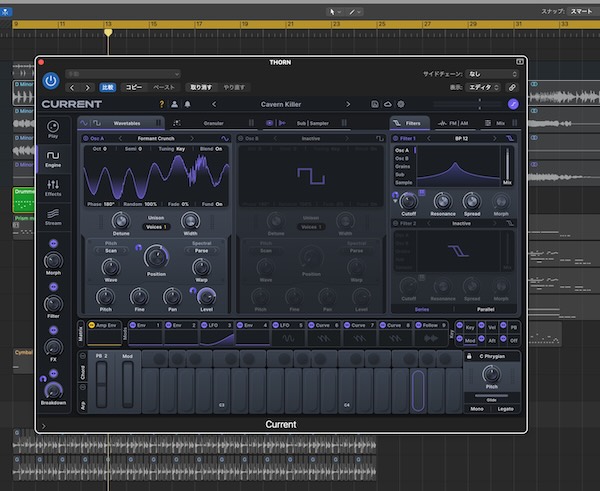Open the preset dropdown at plugin top
The height and width of the screenshot is (491, 600).
(123, 74)
